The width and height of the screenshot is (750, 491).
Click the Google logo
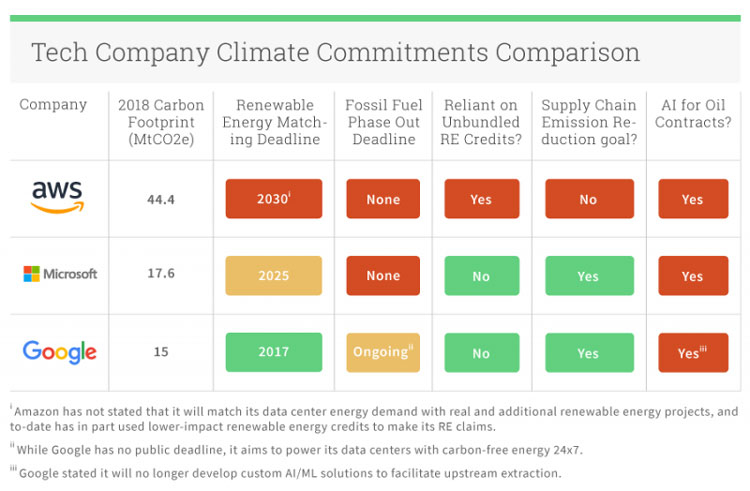pyautogui.click(x=59, y=352)
